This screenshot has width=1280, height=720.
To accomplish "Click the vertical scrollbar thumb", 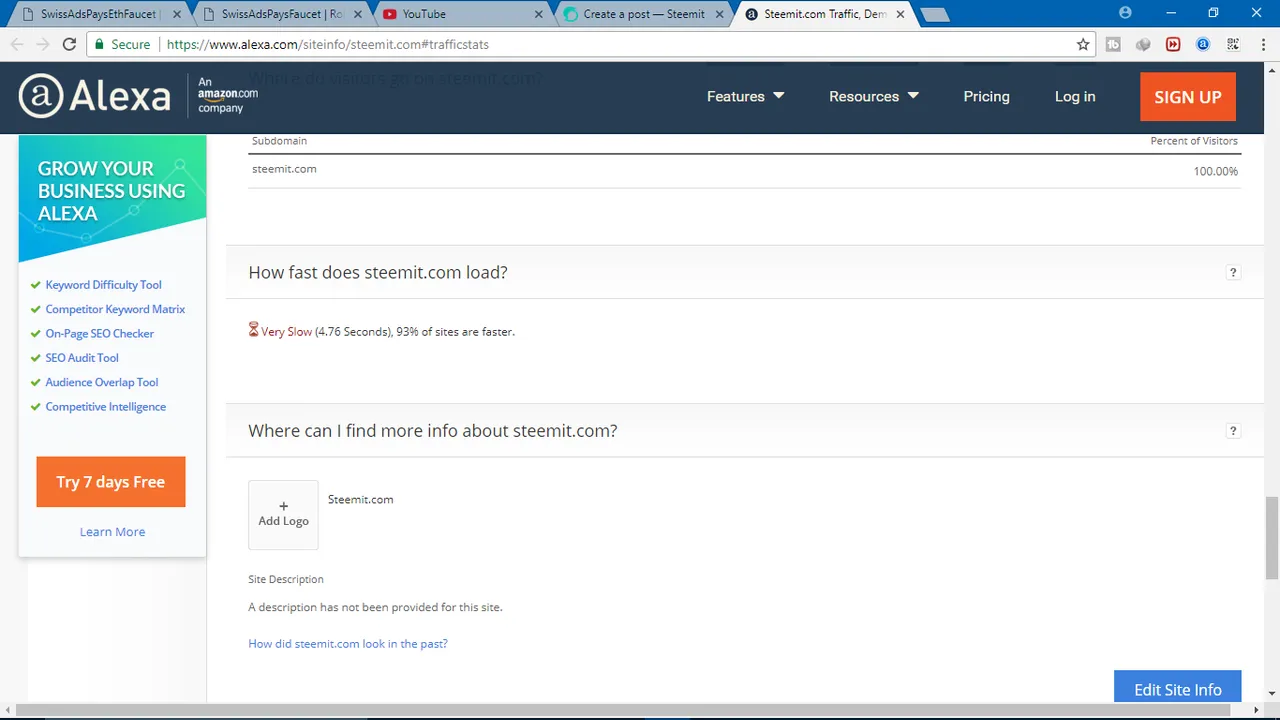I will tap(1271, 537).
